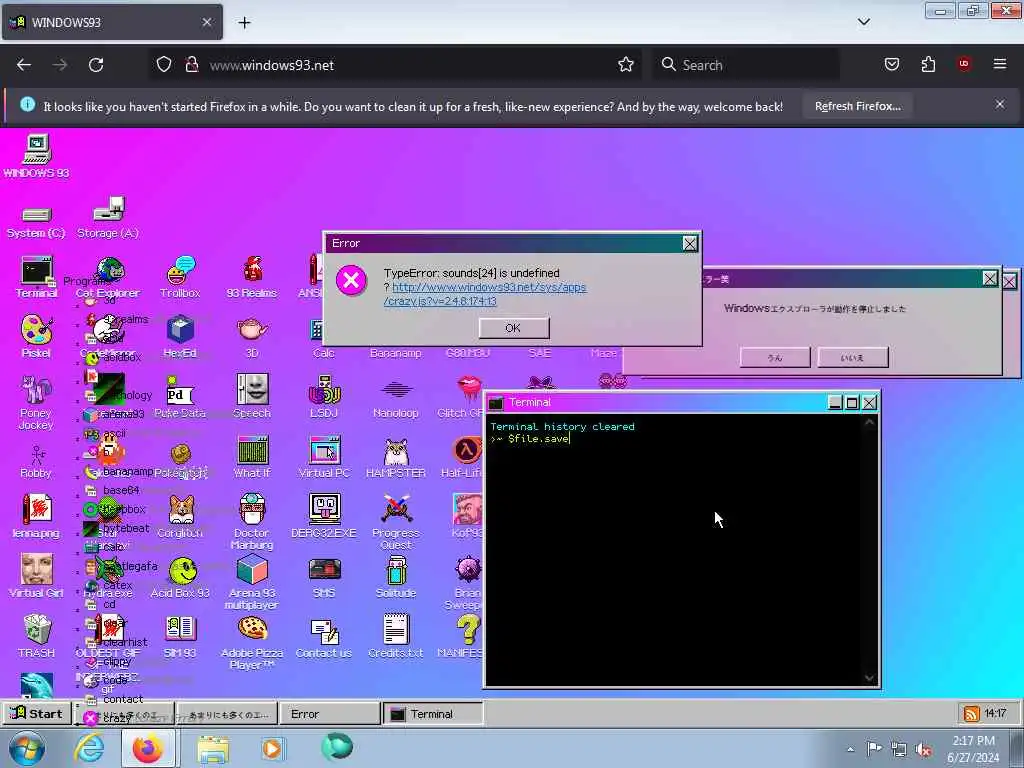Image resolution: width=1024 pixels, height=768 pixels.
Task: Open the Trollbox chat icon
Action: click(x=180, y=276)
